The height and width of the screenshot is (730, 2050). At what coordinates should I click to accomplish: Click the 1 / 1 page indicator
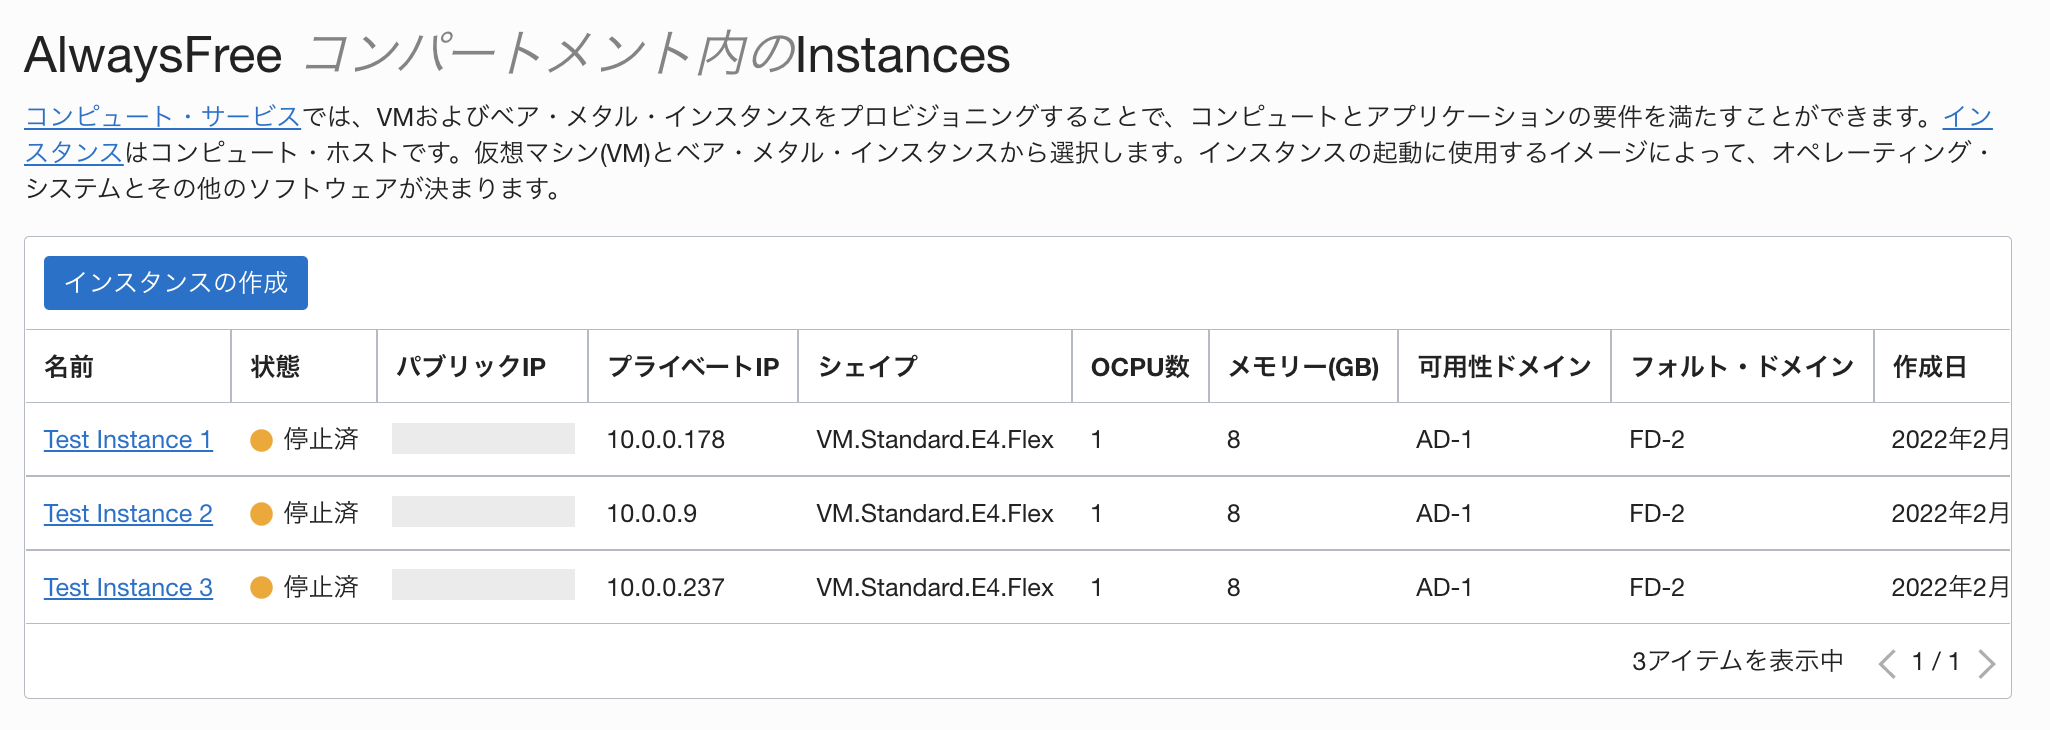tap(1938, 661)
